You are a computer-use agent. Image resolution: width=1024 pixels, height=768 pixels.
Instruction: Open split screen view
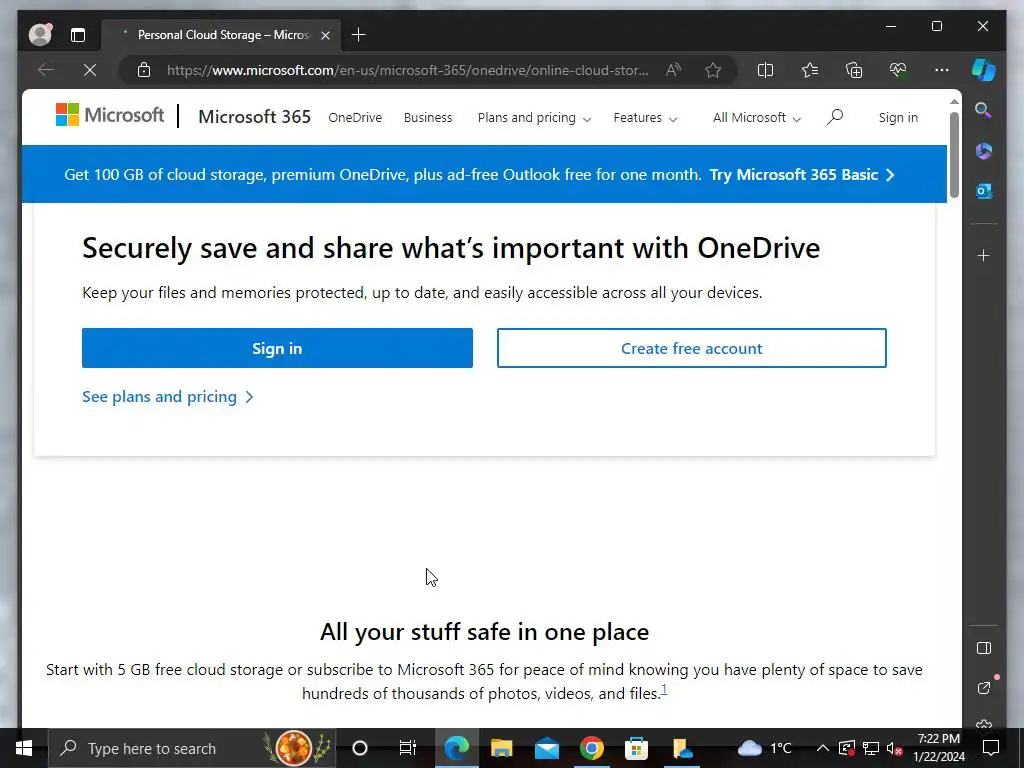pos(765,70)
